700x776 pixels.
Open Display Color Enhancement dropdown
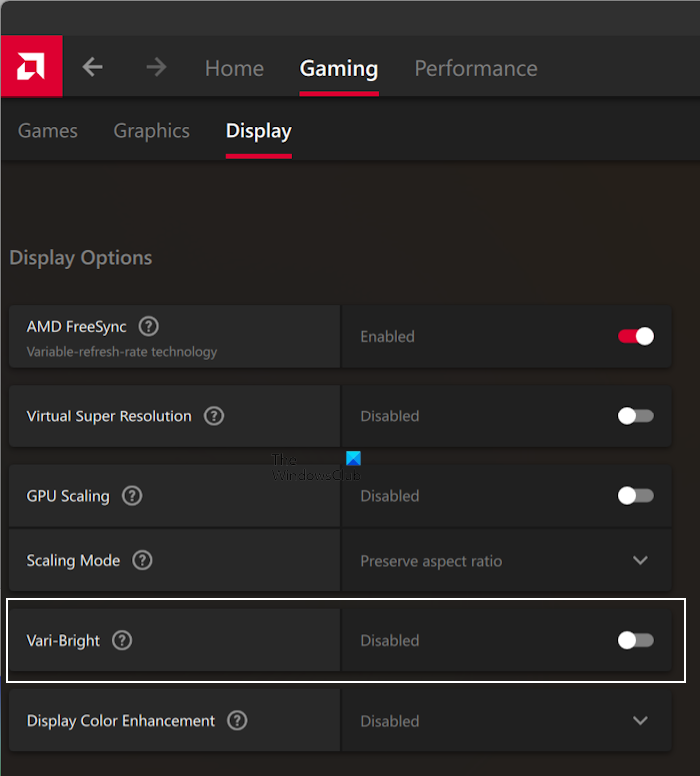coord(640,721)
